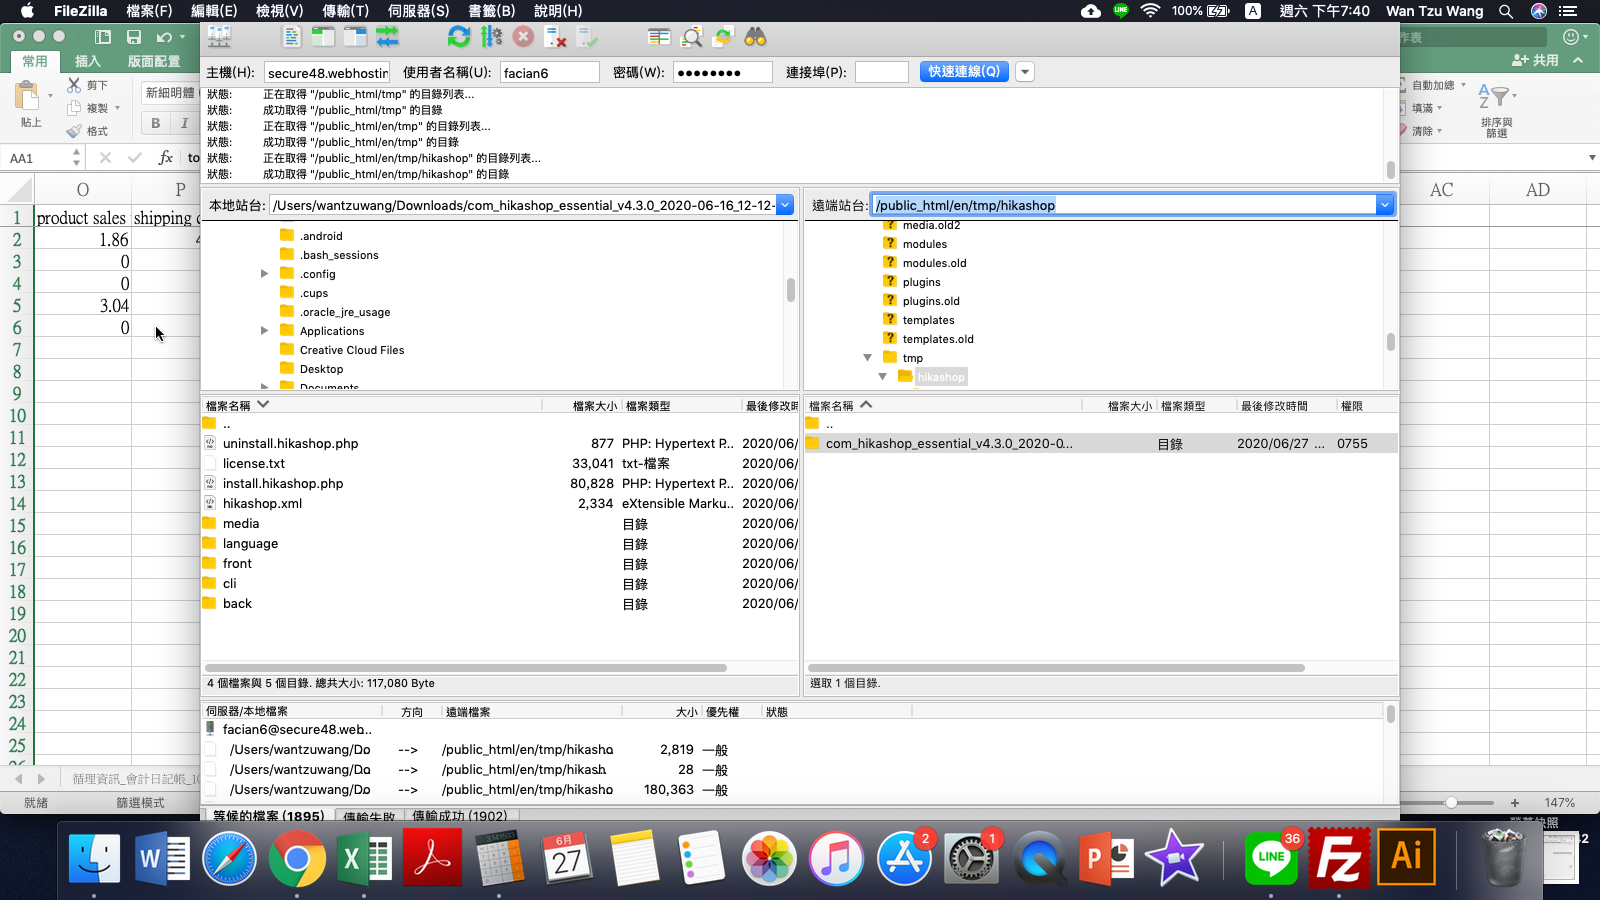Adjust the Excel zoom slider

(1451, 802)
